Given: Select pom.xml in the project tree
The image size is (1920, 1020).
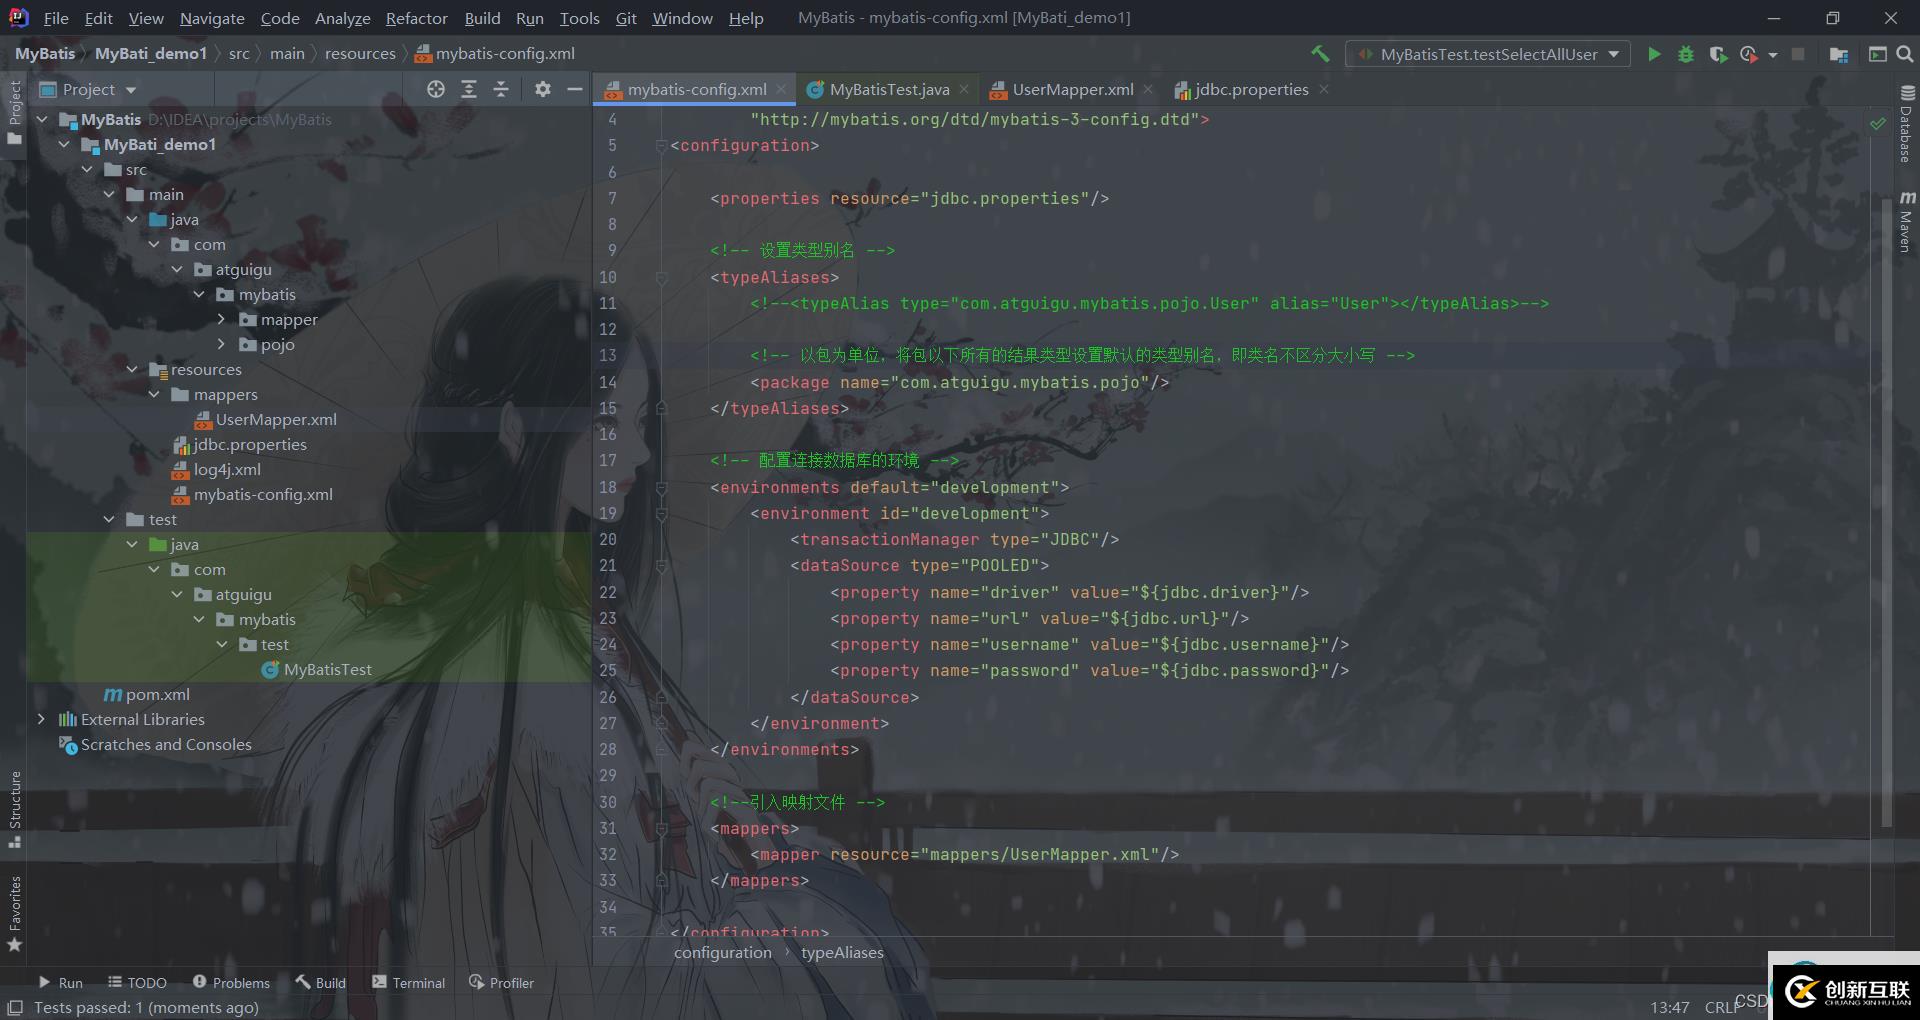Looking at the screenshot, I should (158, 694).
